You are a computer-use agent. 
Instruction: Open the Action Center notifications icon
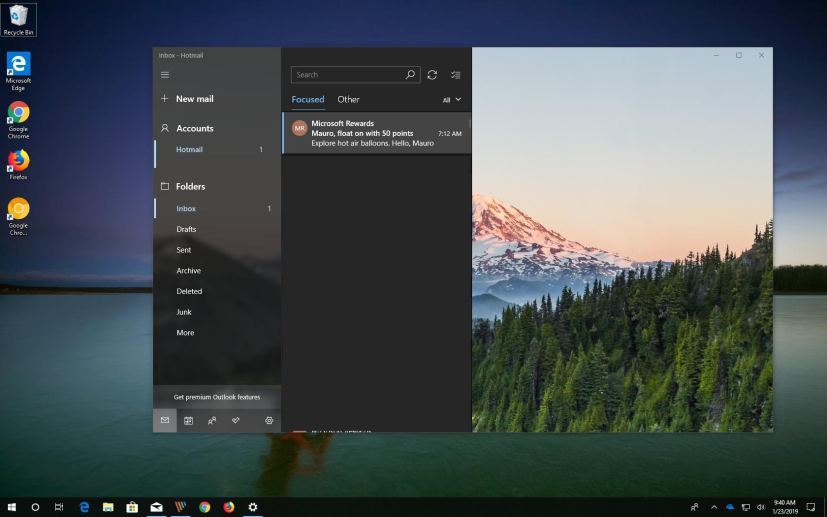point(811,507)
